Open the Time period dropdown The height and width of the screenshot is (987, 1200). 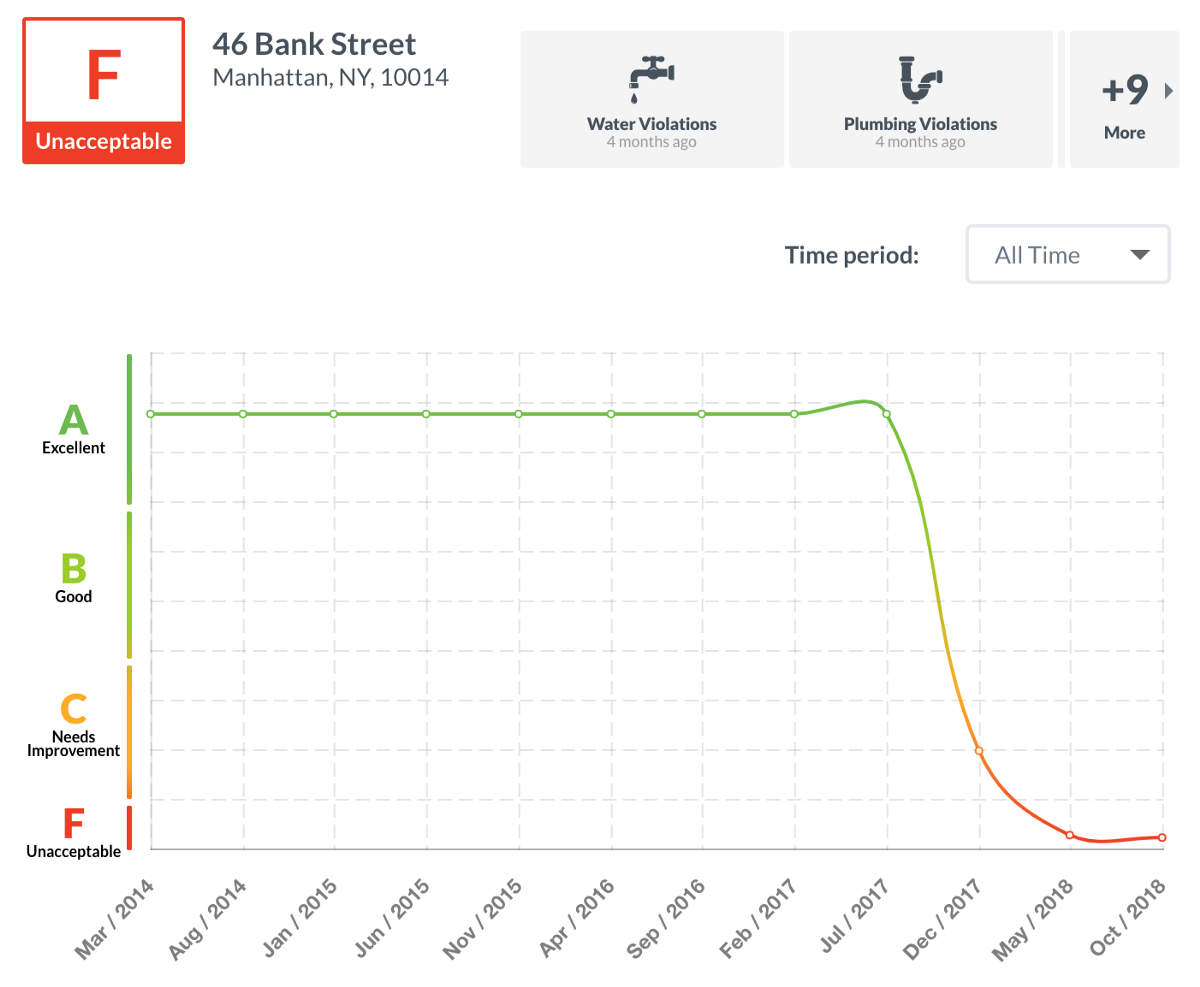pyautogui.click(x=1068, y=255)
